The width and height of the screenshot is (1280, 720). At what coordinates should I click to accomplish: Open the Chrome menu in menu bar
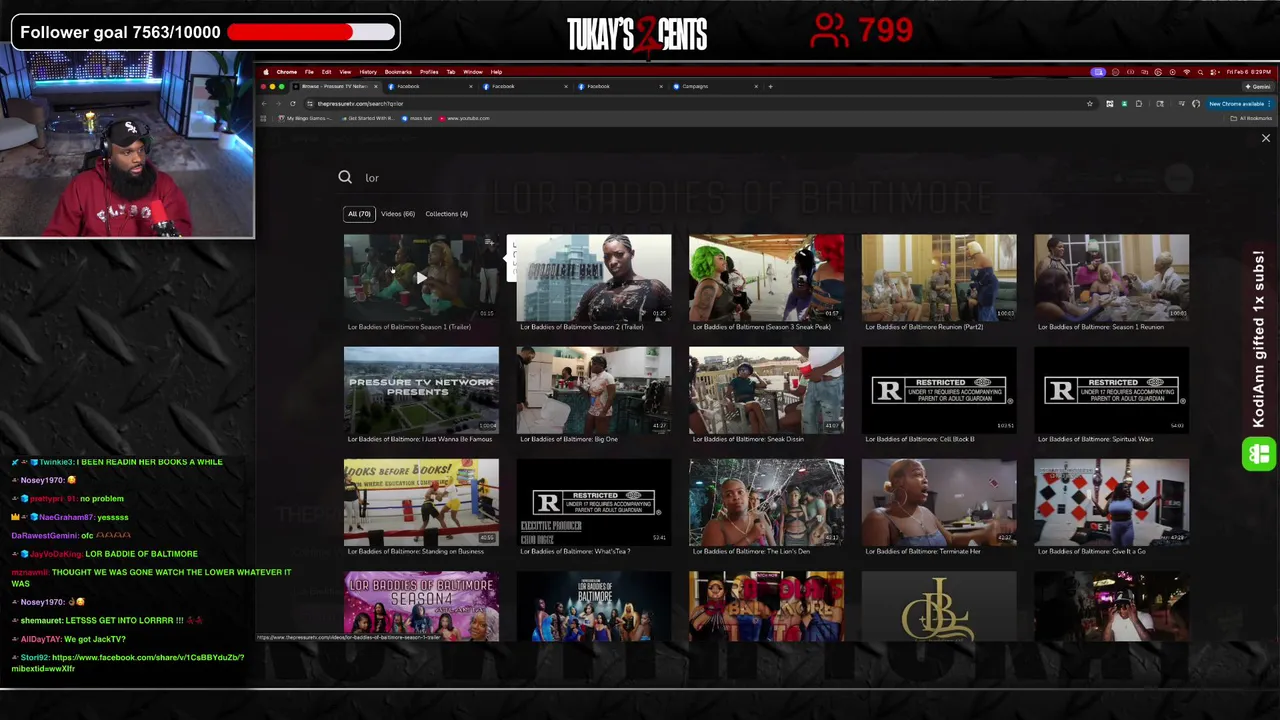pos(287,72)
